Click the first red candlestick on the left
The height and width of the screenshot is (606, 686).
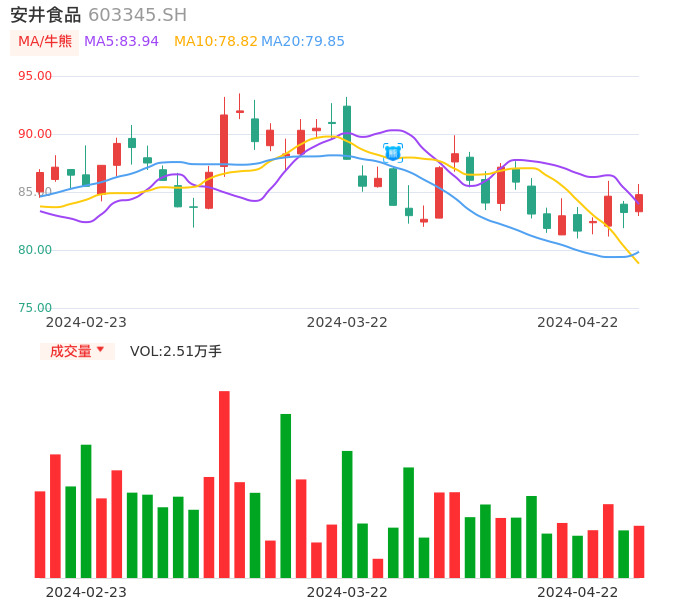point(40,182)
